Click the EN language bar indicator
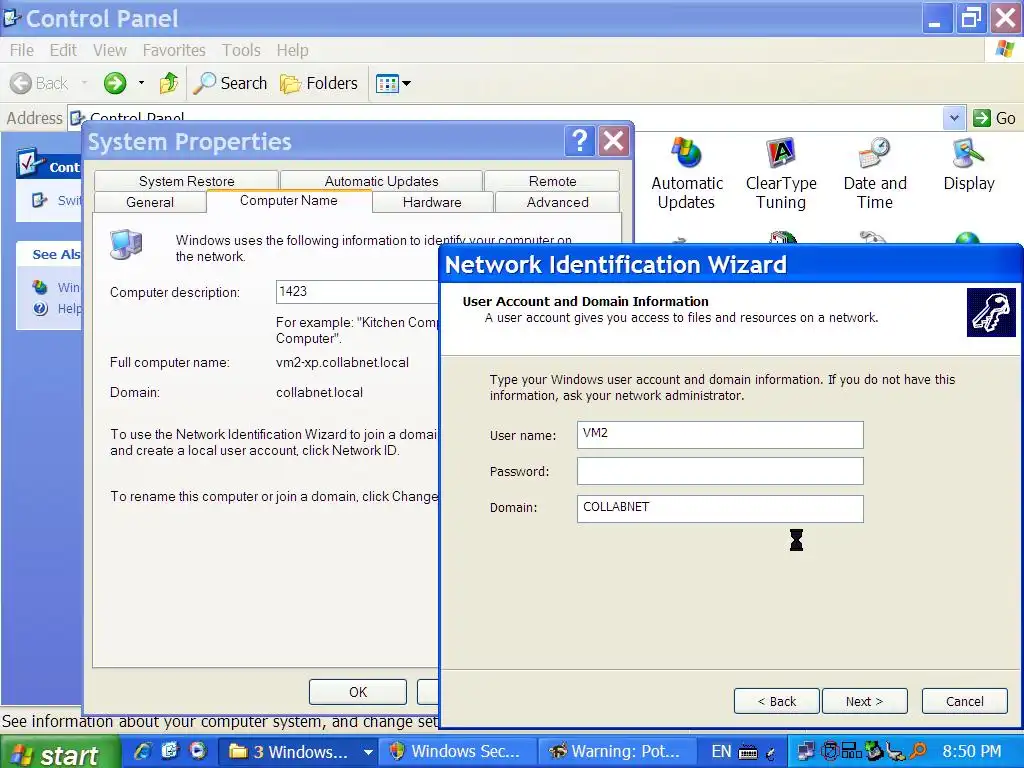1024x768 pixels. 721,752
